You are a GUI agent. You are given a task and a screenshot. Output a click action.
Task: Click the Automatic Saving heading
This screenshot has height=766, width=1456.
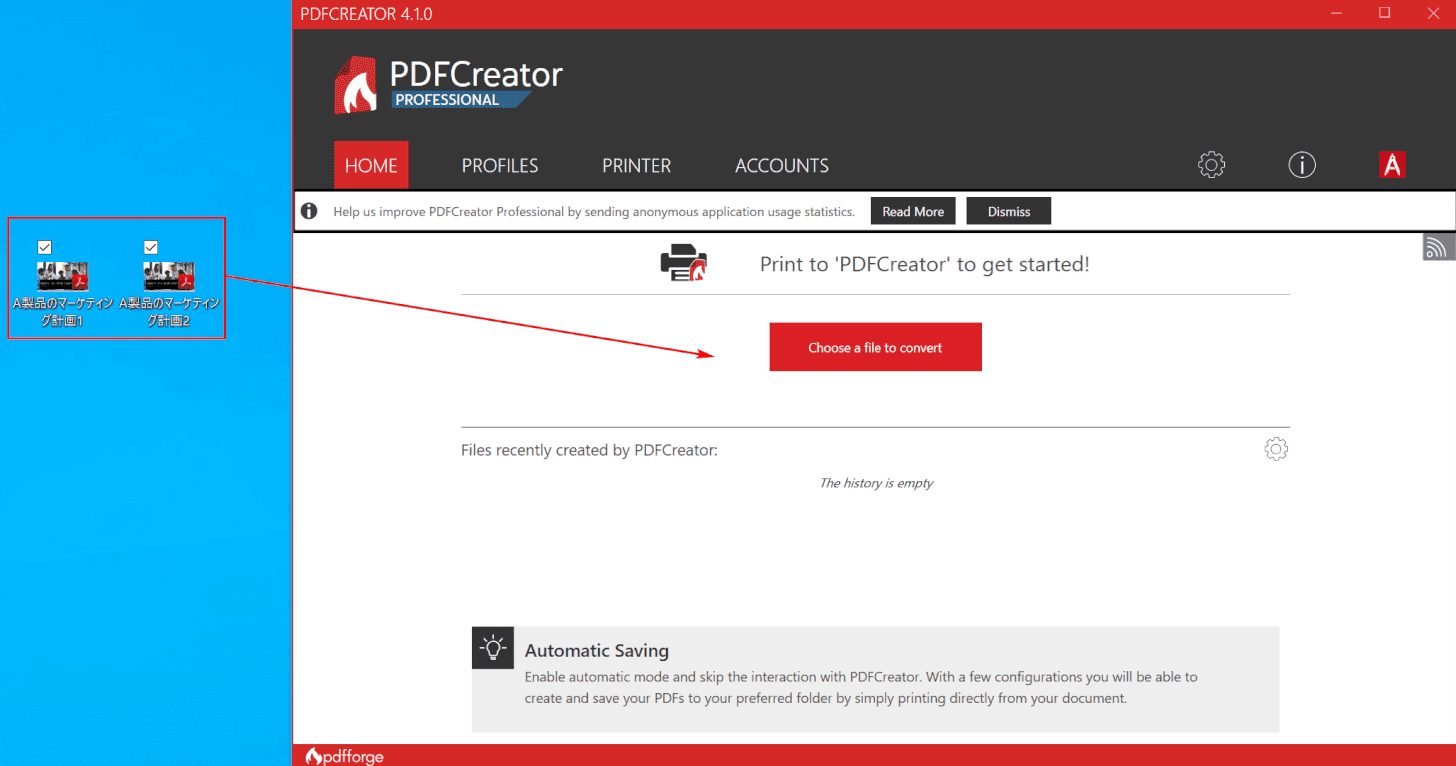[597, 651]
